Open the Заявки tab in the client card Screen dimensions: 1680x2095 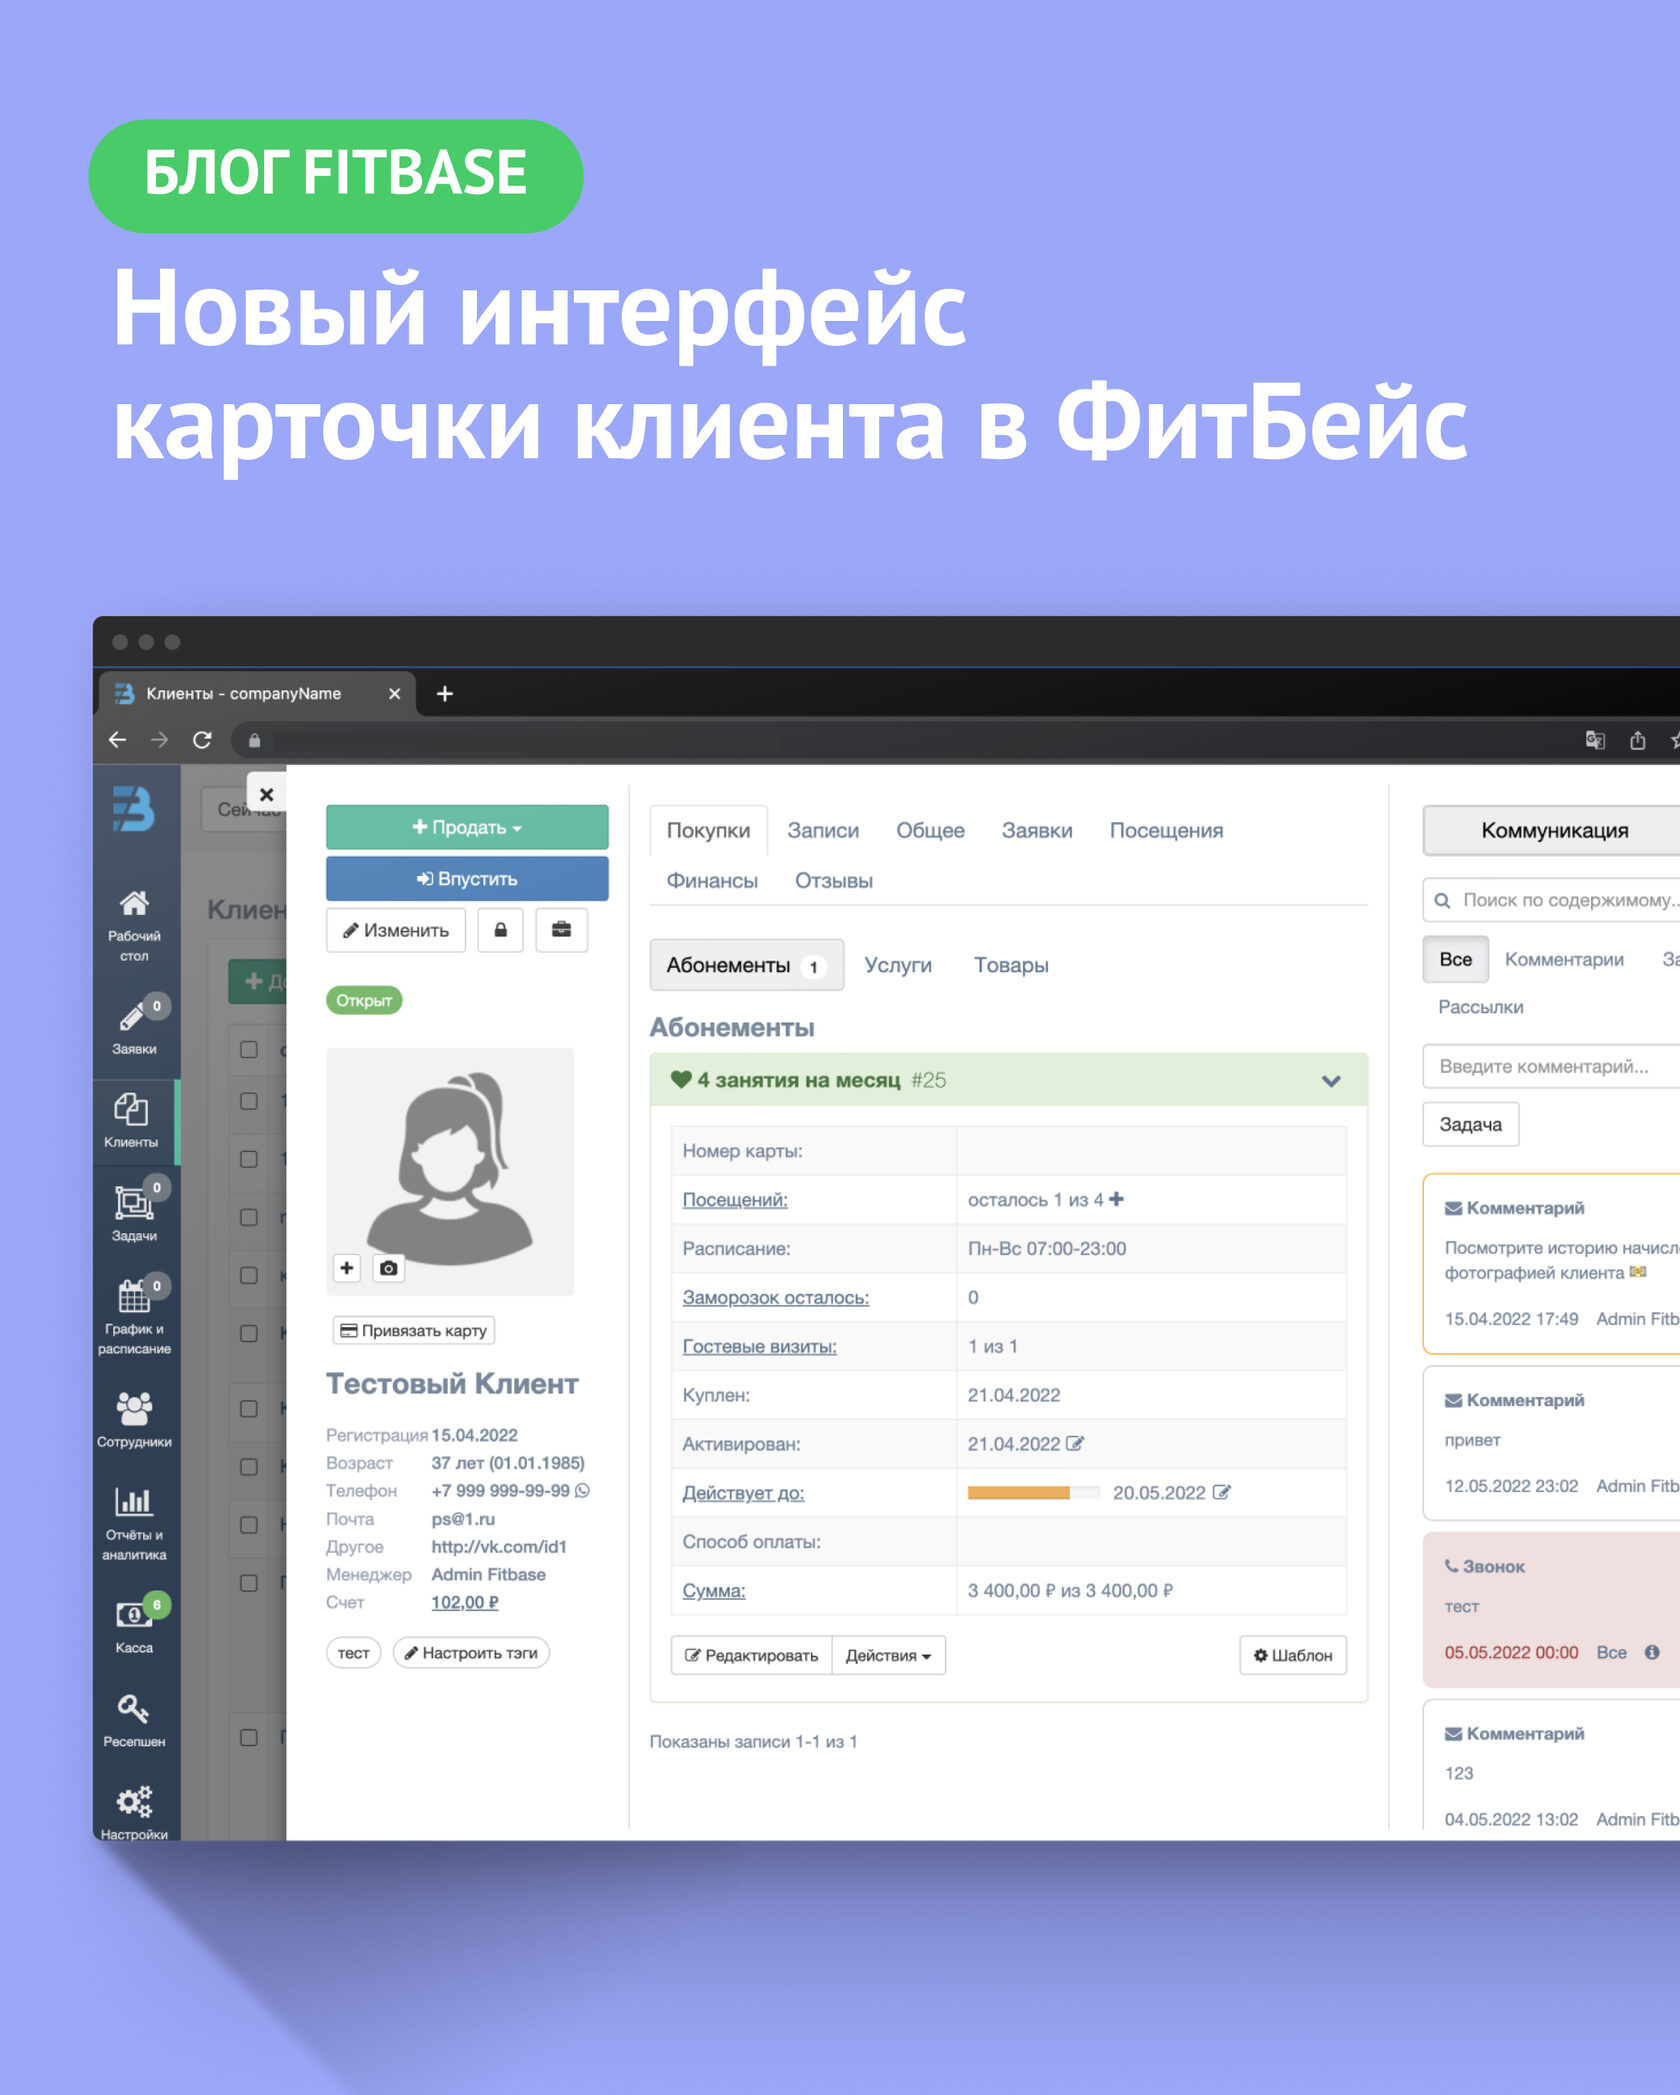pyautogui.click(x=1037, y=830)
